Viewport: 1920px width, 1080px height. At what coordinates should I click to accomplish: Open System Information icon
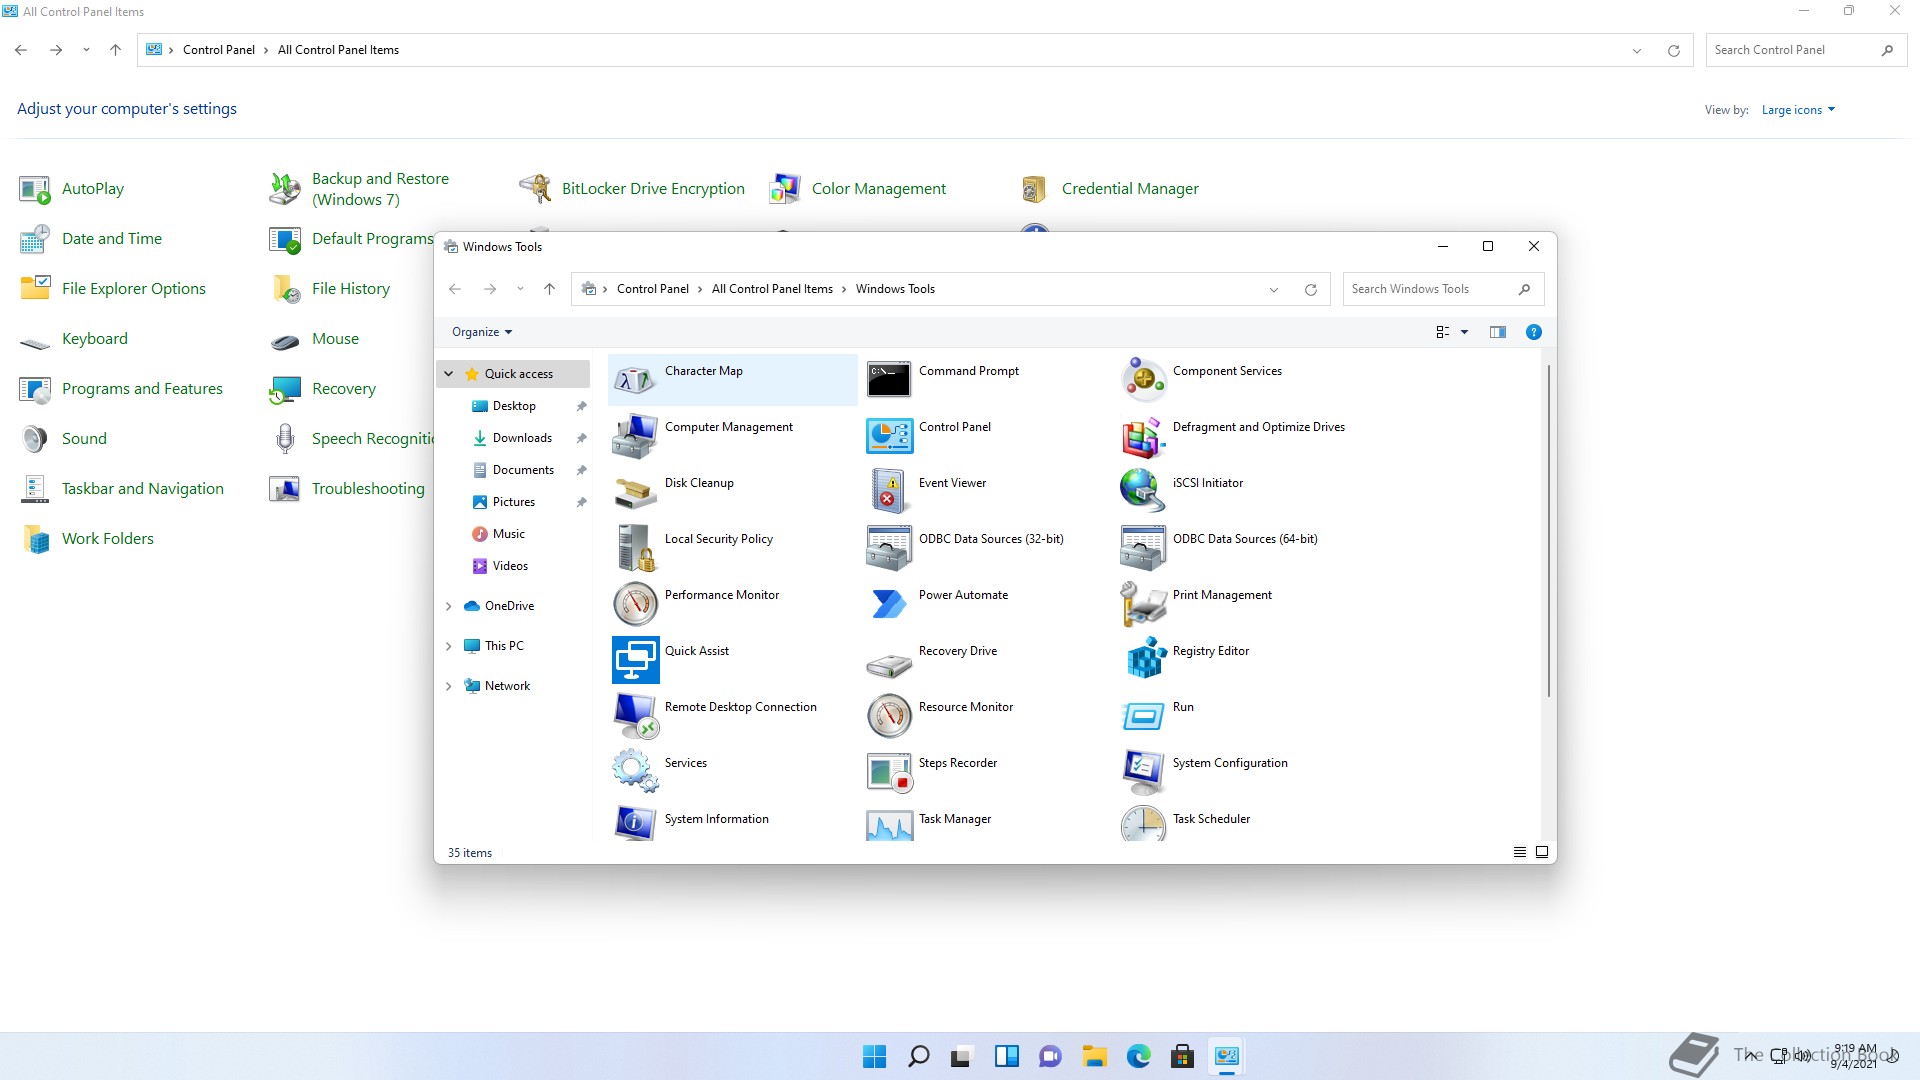[x=635, y=823]
